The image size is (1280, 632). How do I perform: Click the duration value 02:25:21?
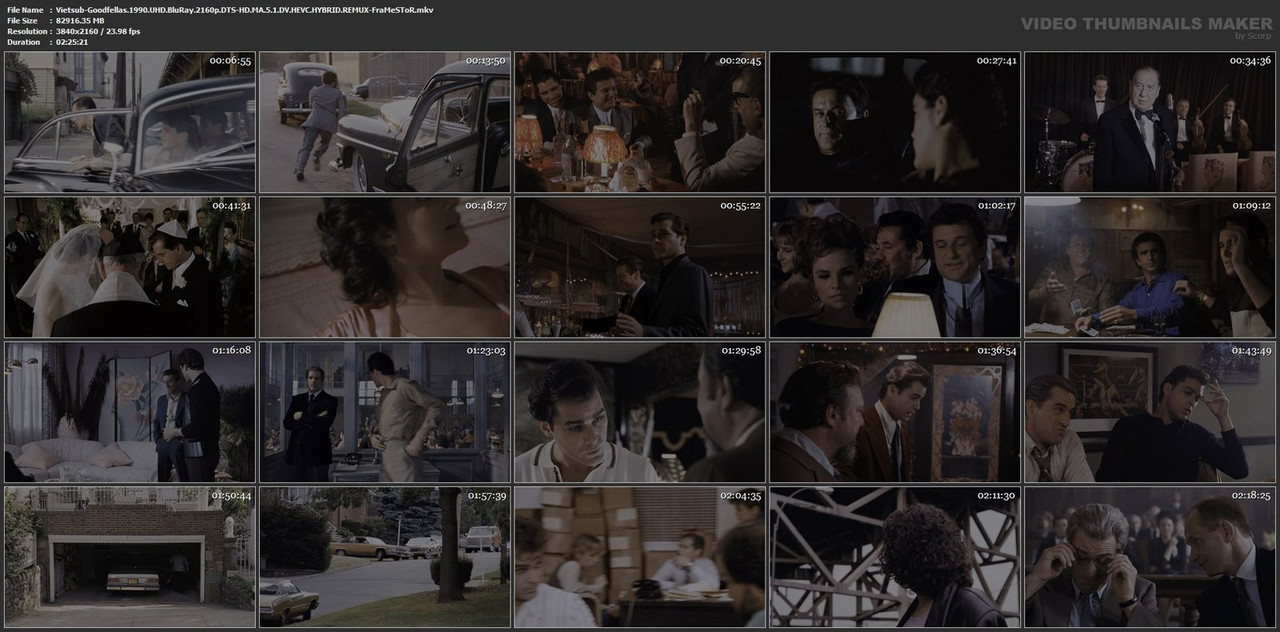(x=73, y=42)
